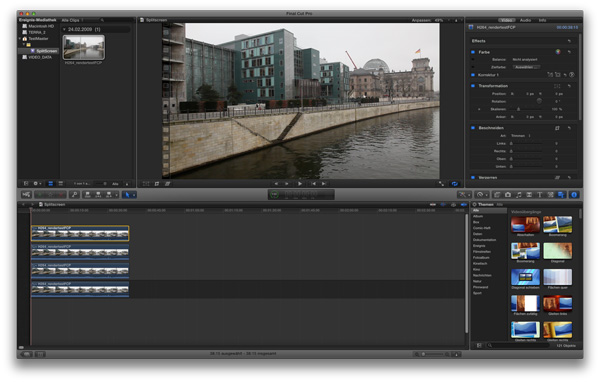Collapse the 24.02.2009 date group
600x382 pixels.
(x=64, y=29)
